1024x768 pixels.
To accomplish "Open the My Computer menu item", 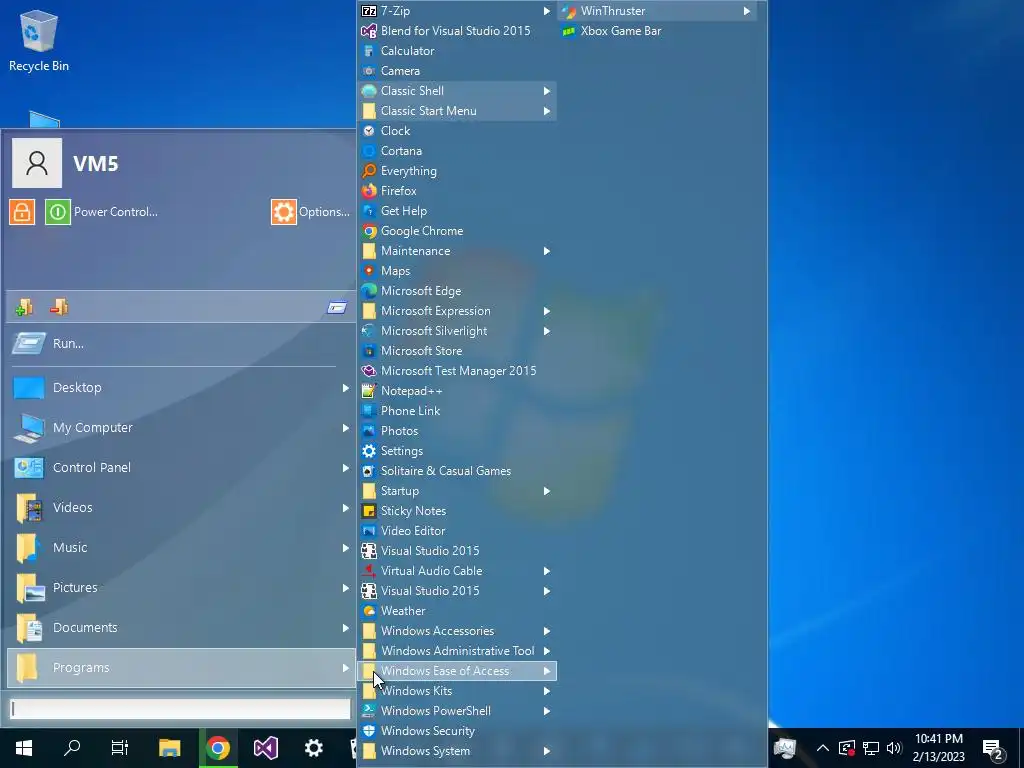I will [181, 428].
